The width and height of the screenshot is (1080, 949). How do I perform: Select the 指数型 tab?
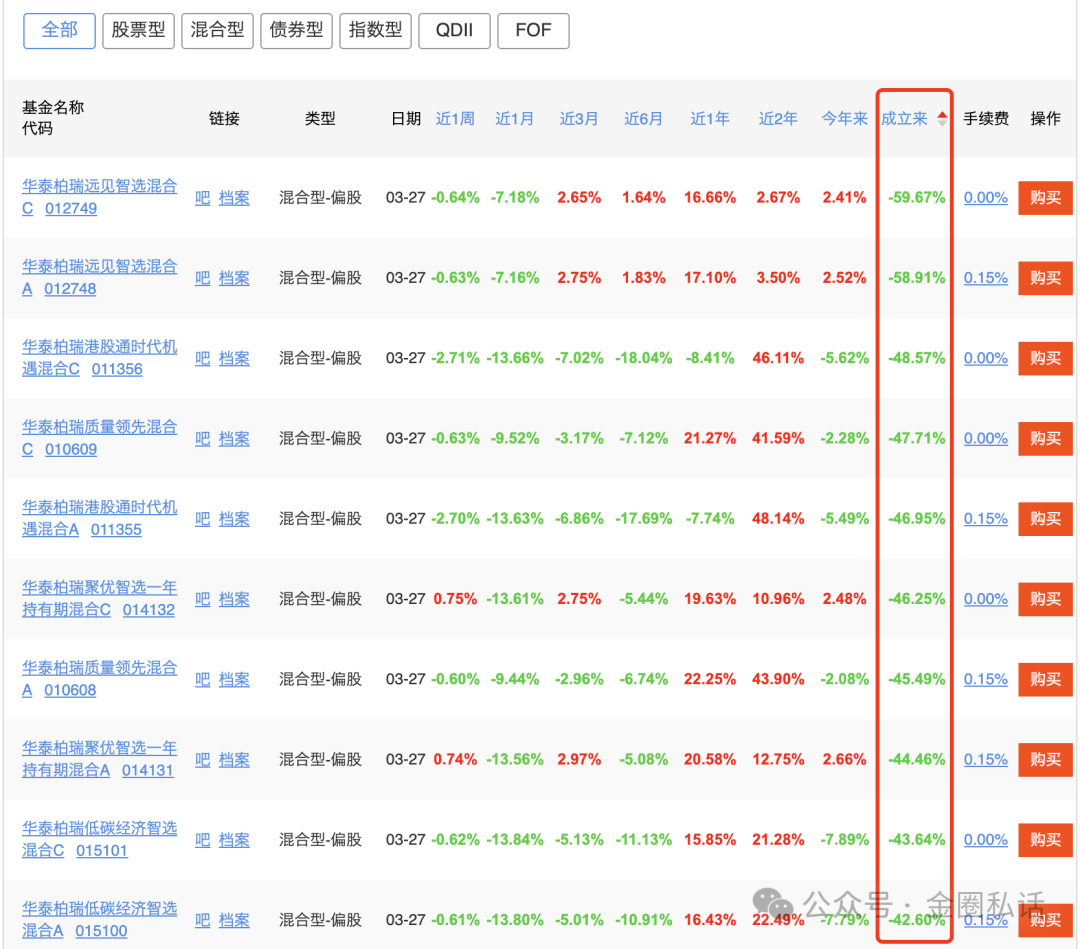[375, 30]
